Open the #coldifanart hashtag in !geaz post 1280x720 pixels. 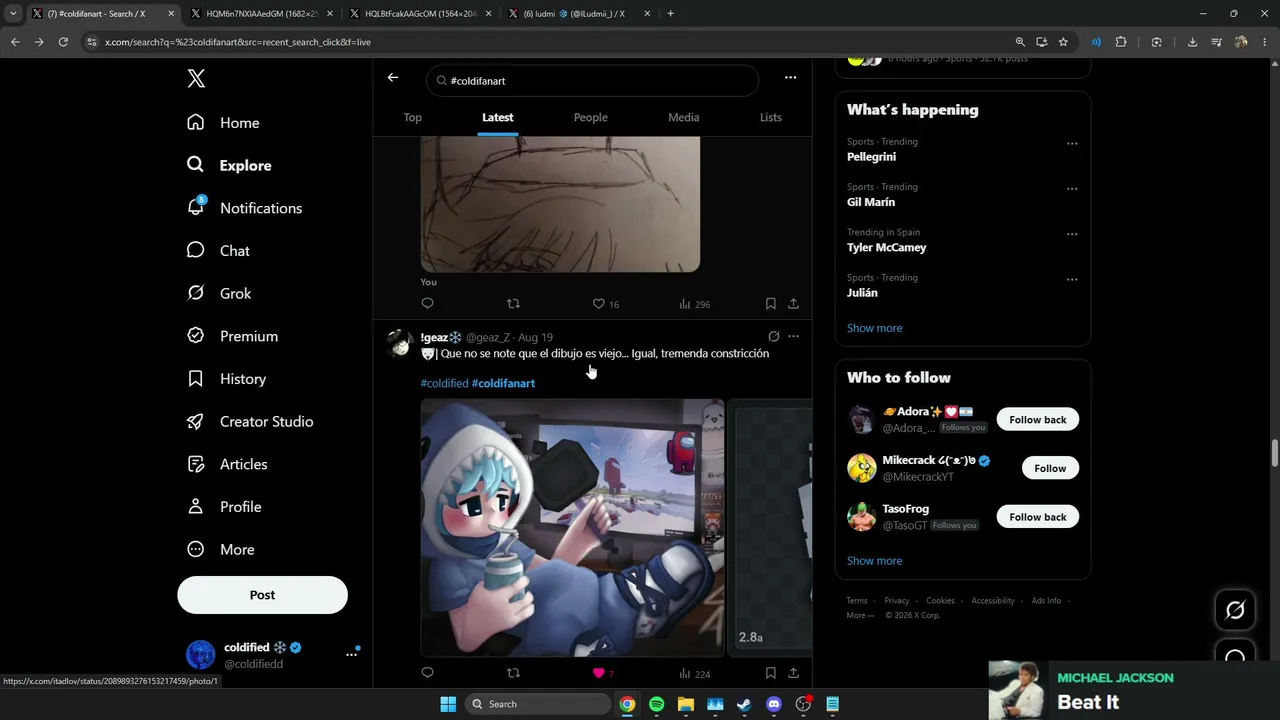coord(503,384)
